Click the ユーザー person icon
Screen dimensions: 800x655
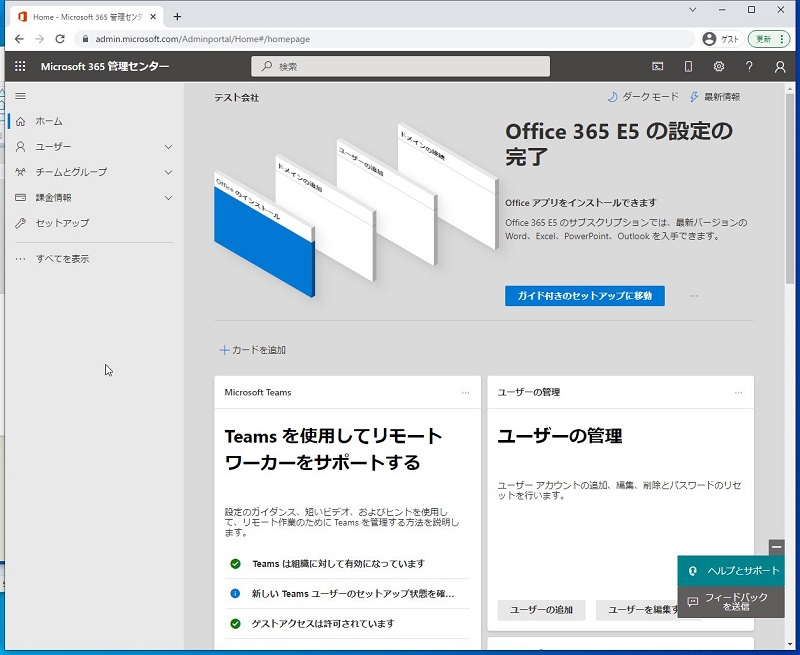pyautogui.click(x=20, y=147)
